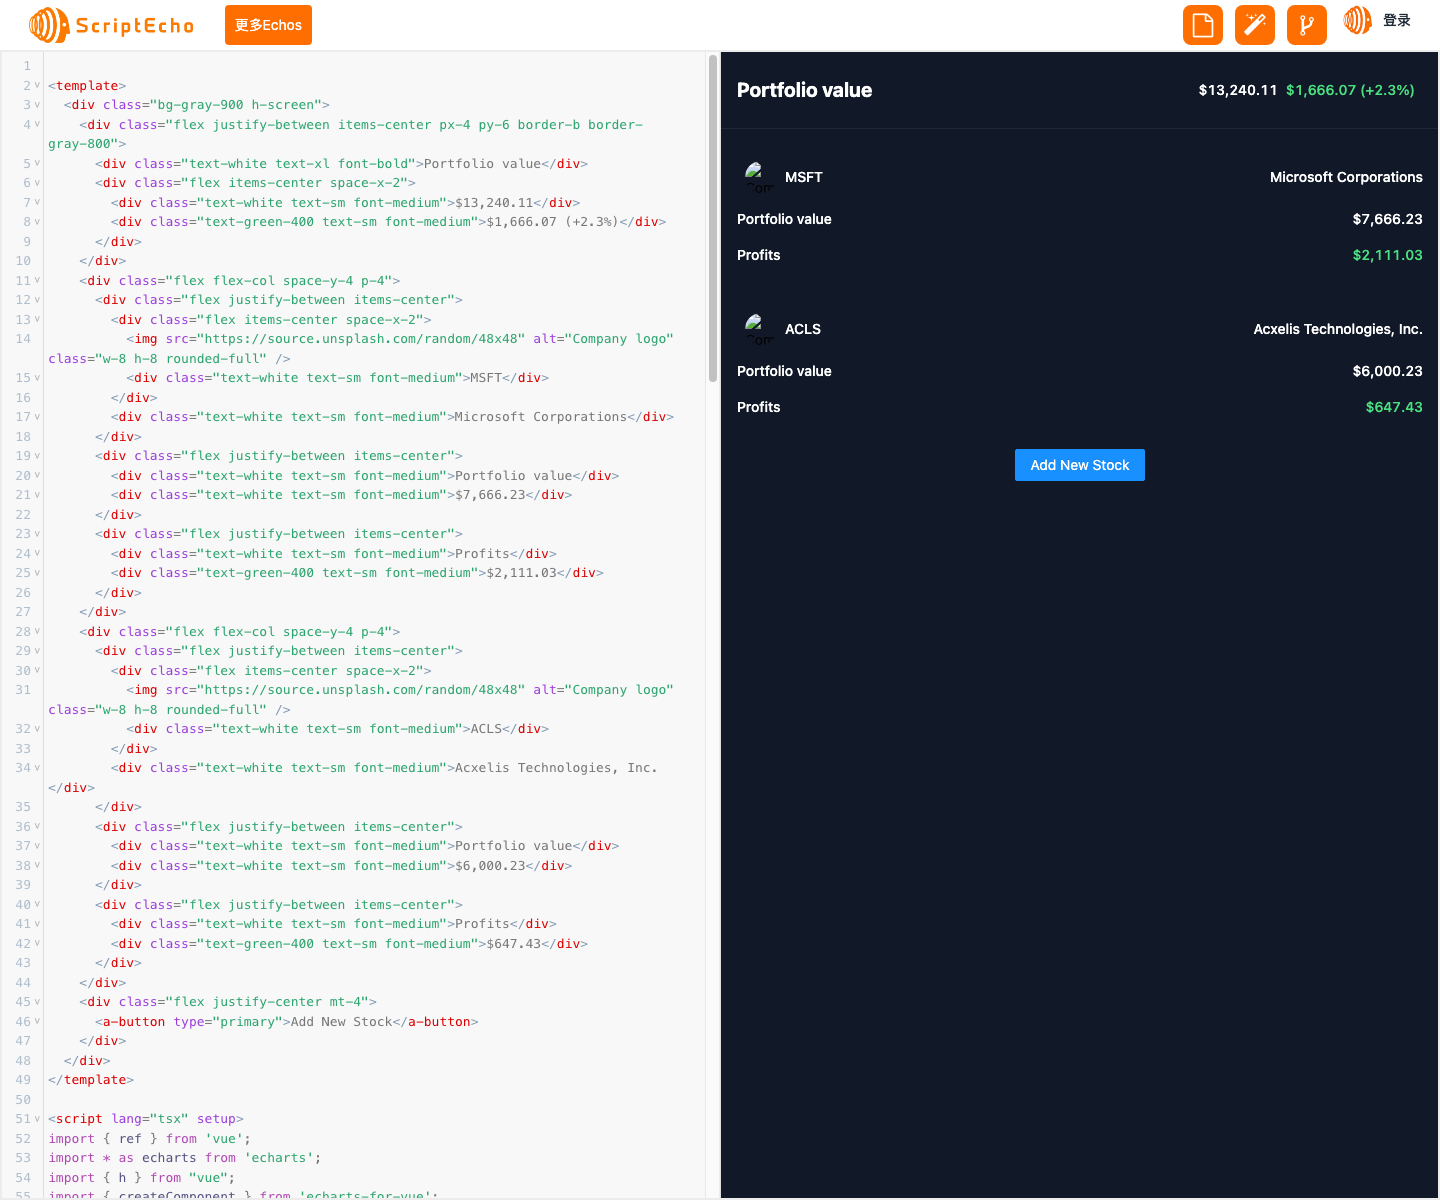Click the import echarts code line
The height and width of the screenshot is (1200, 1440).
(185, 1158)
